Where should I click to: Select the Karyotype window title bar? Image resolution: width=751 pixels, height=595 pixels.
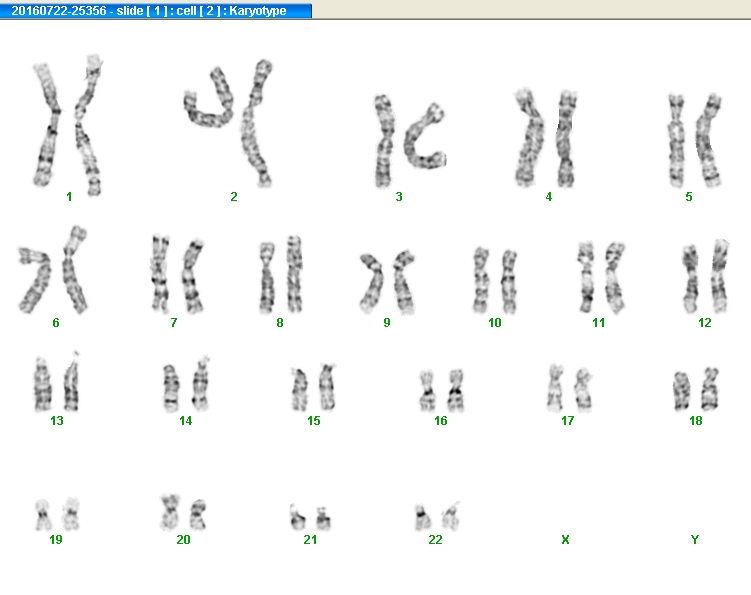coord(156,11)
